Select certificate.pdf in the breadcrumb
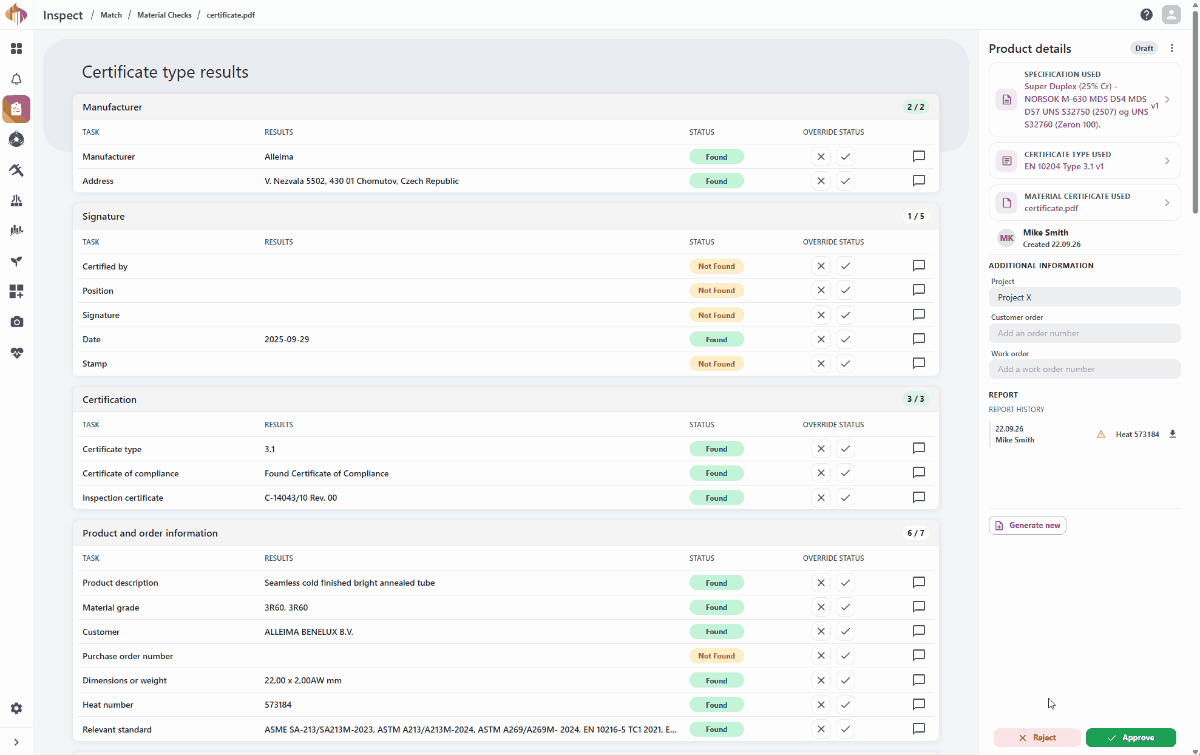Screen dimensions: 1200x755 [x=231, y=15]
